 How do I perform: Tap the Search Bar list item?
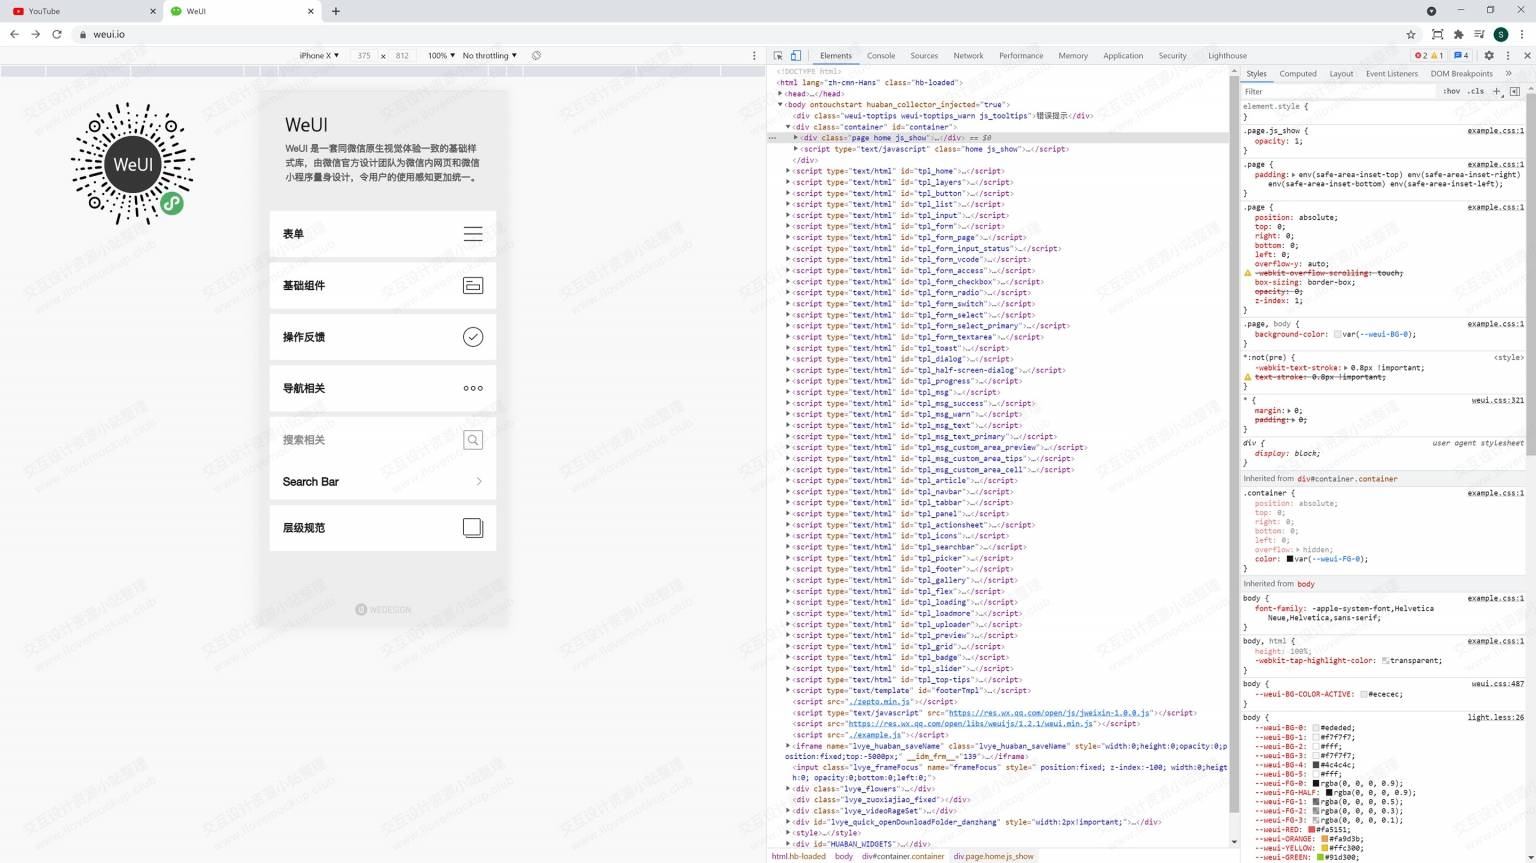coord(382,482)
